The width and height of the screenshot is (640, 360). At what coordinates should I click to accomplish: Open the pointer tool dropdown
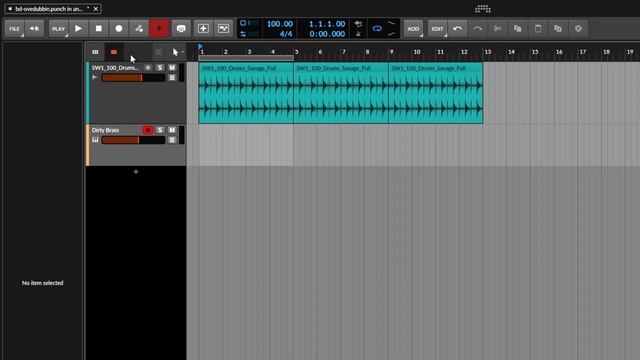pyautogui.click(x=177, y=52)
